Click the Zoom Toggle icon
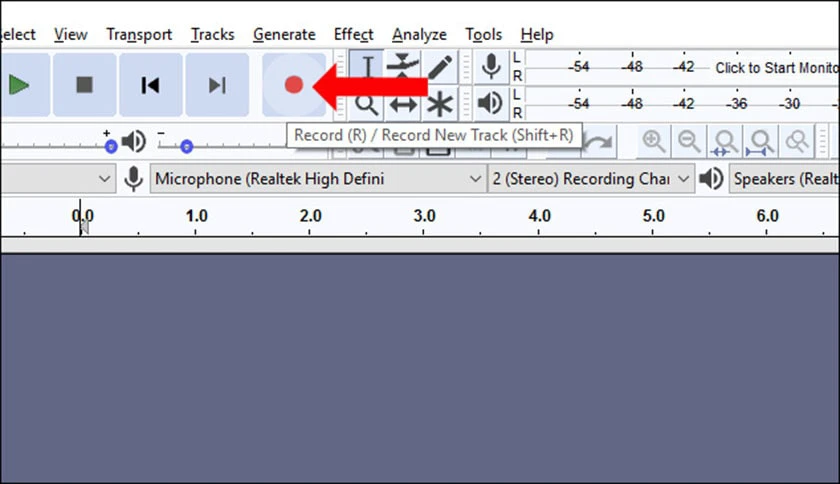 click(x=797, y=142)
